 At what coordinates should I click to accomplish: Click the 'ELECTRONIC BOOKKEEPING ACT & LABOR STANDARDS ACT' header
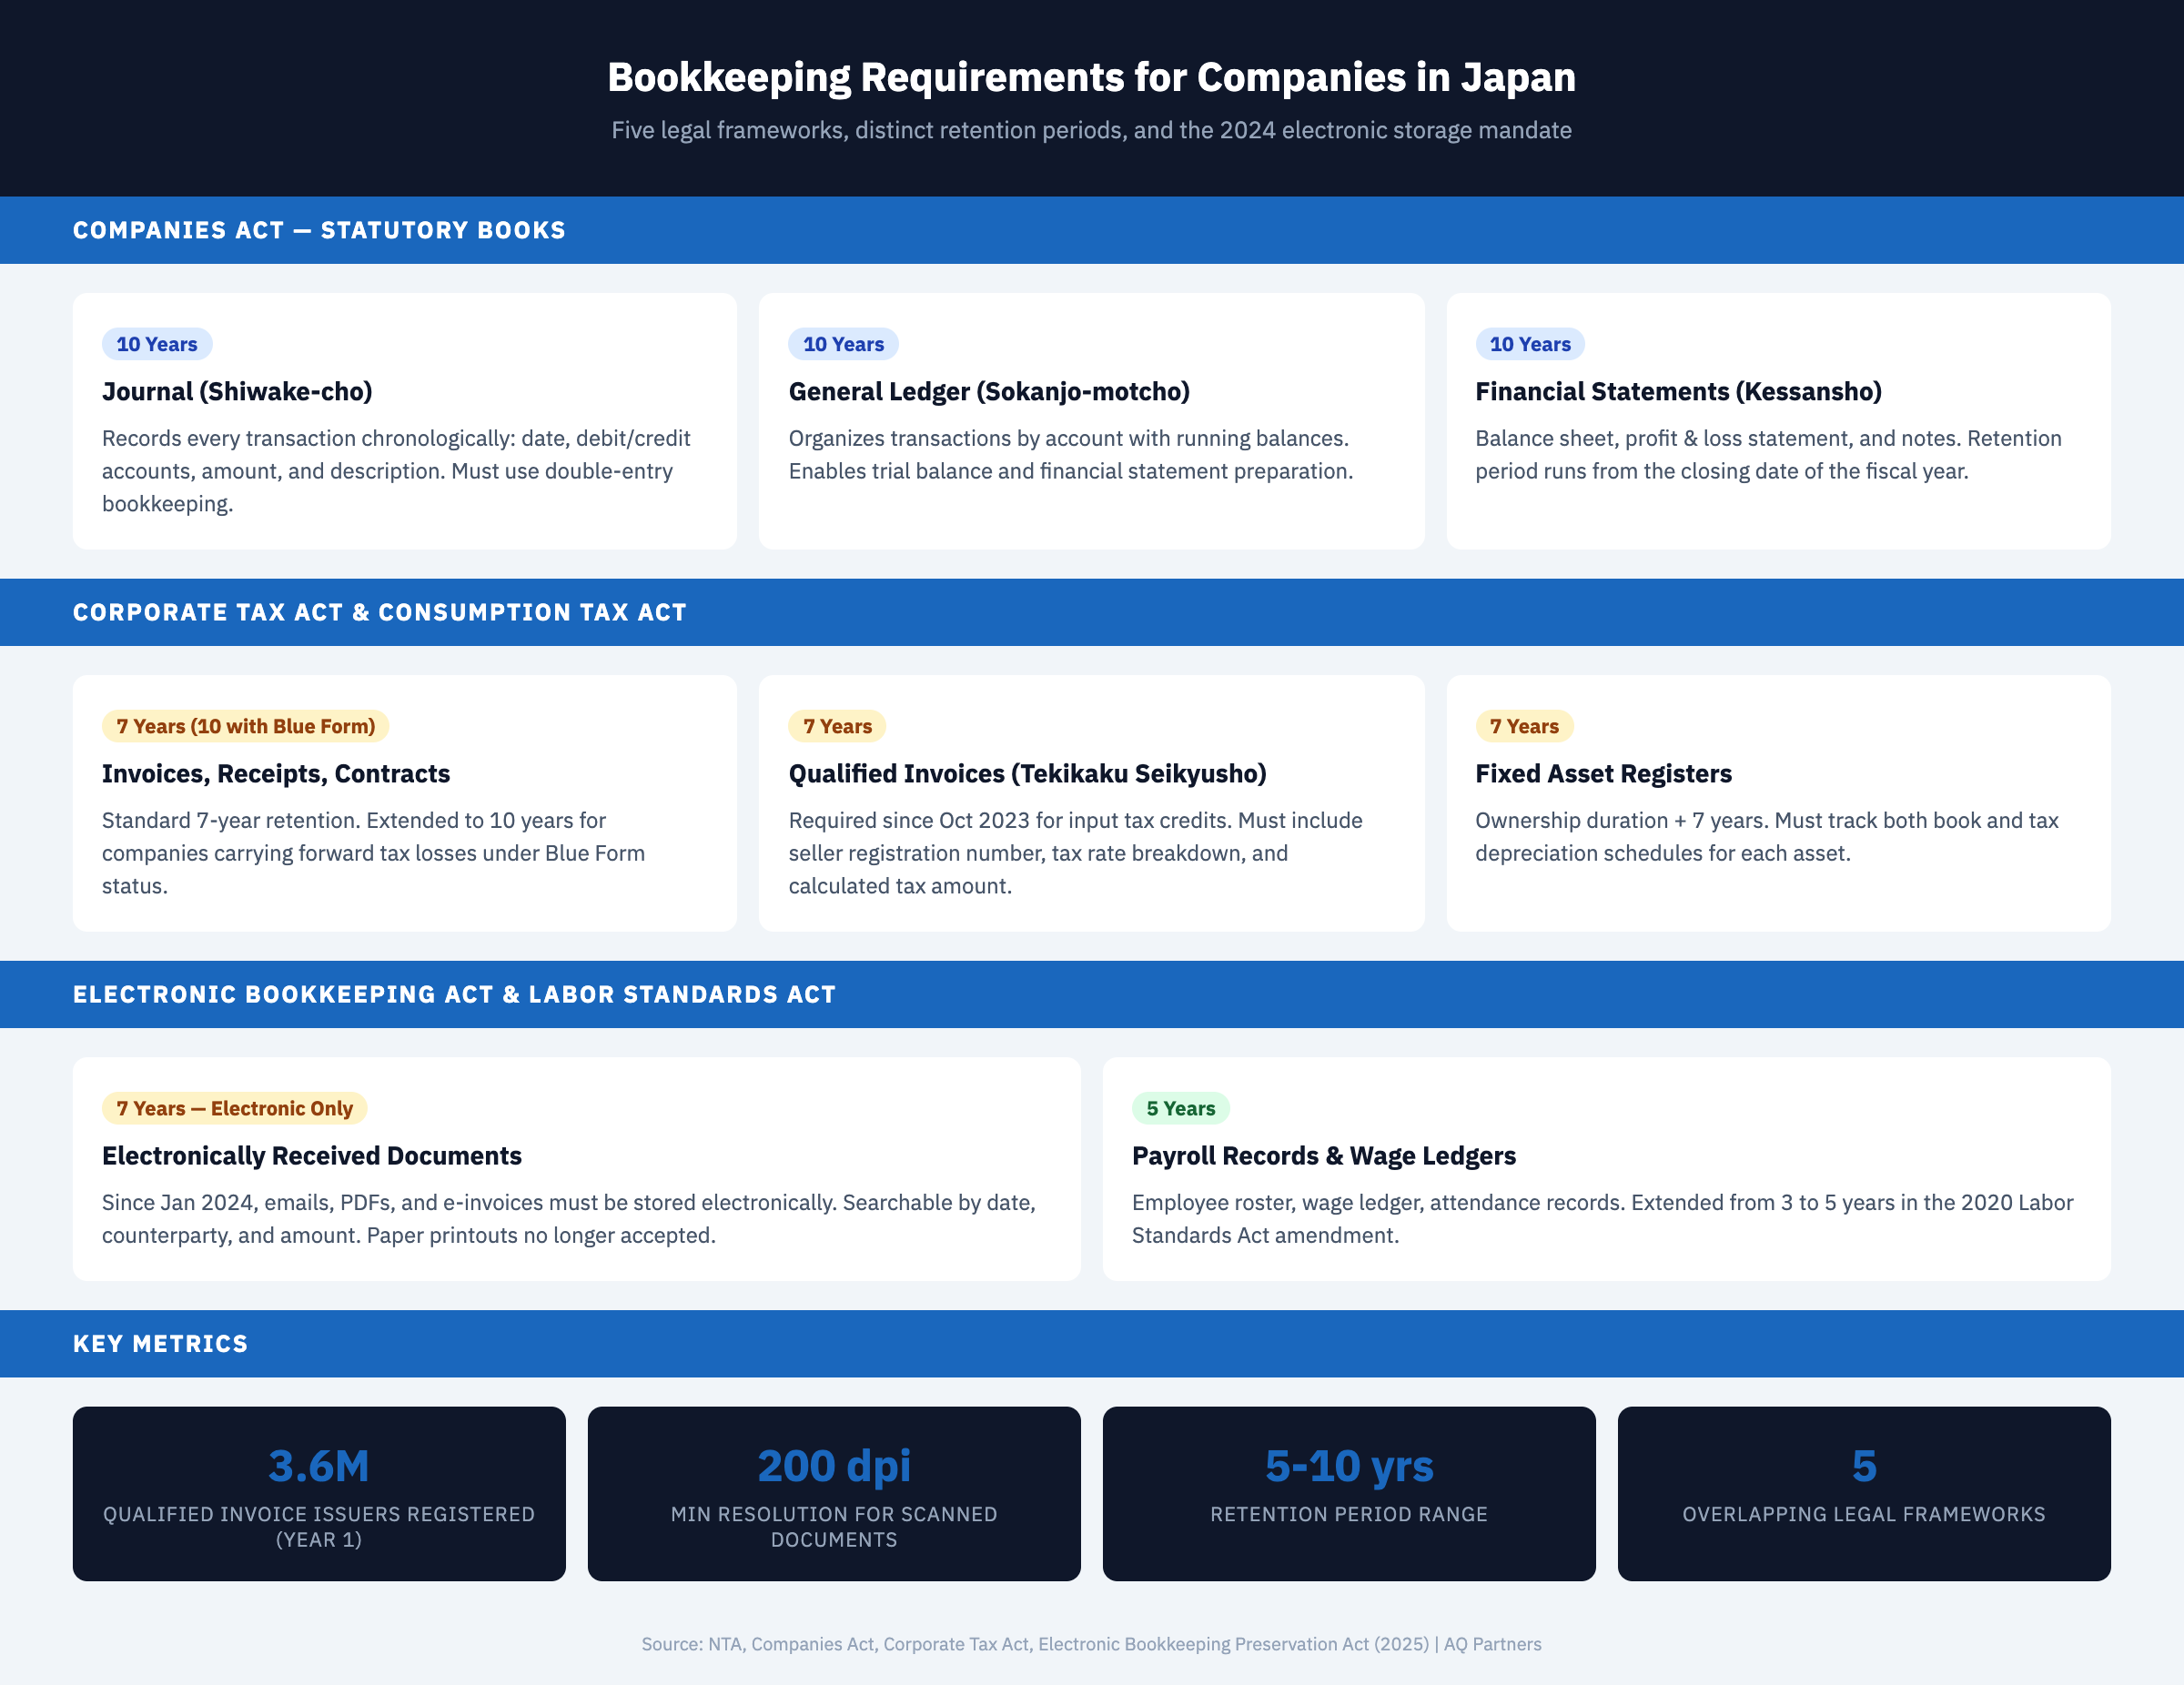454,994
